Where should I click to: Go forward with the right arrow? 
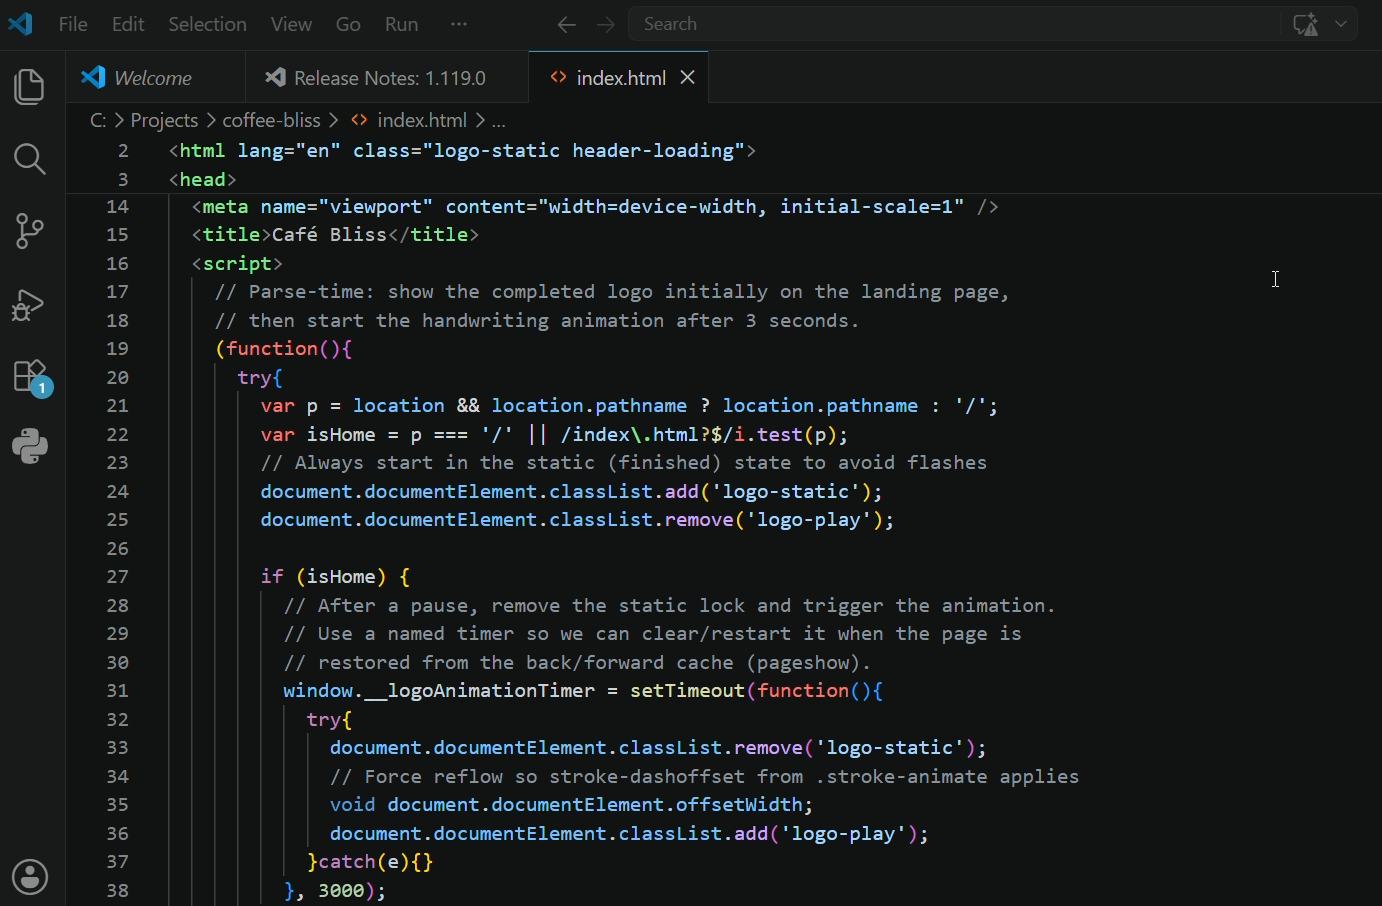606,24
